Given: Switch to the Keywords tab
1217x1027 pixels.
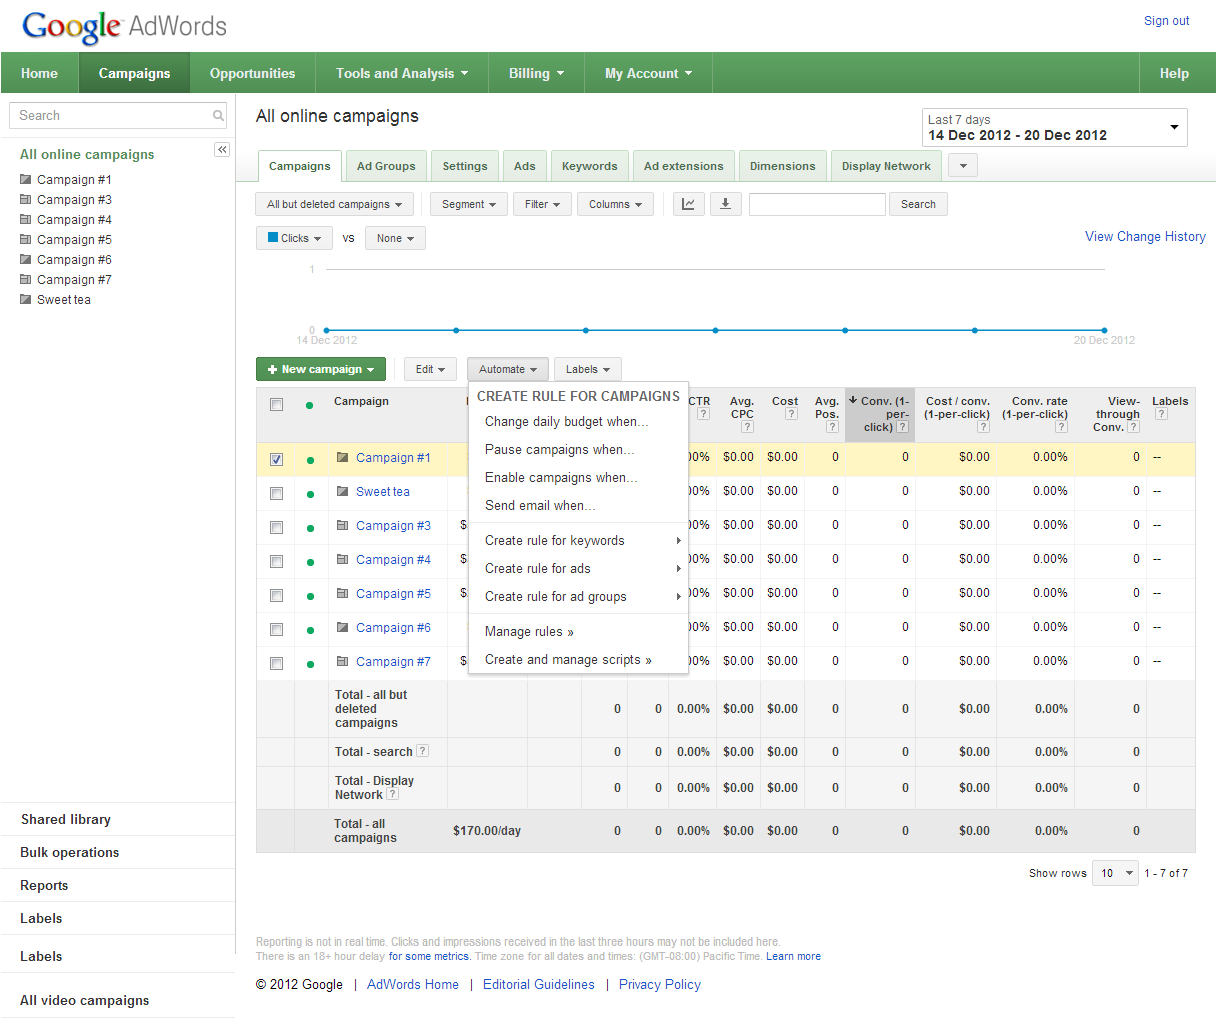Looking at the screenshot, I should 589,166.
